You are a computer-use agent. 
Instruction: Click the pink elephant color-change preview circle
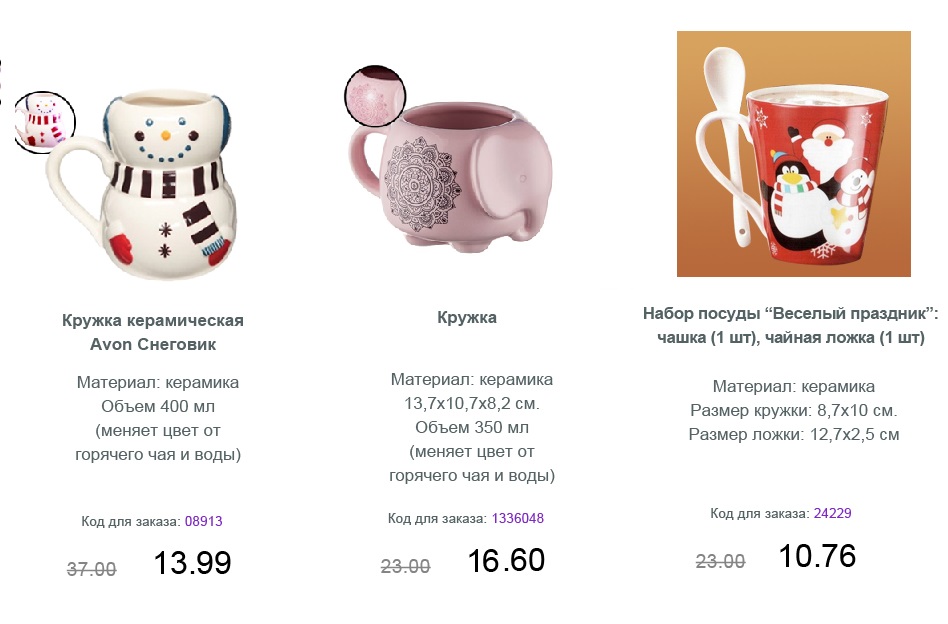pyautogui.click(x=375, y=97)
